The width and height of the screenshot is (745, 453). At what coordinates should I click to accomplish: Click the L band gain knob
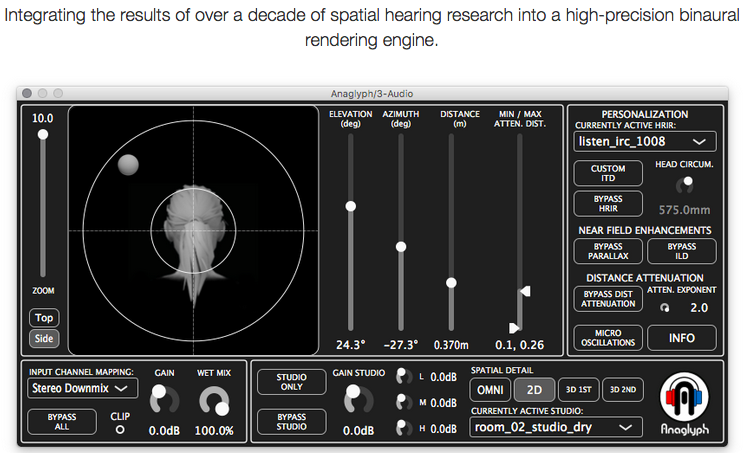[404, 376]
